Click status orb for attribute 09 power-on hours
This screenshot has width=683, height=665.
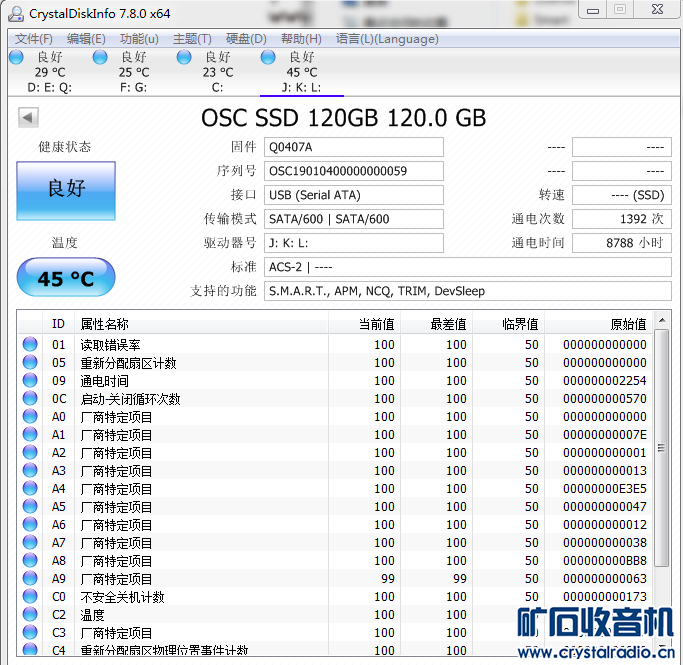(31, 381)
